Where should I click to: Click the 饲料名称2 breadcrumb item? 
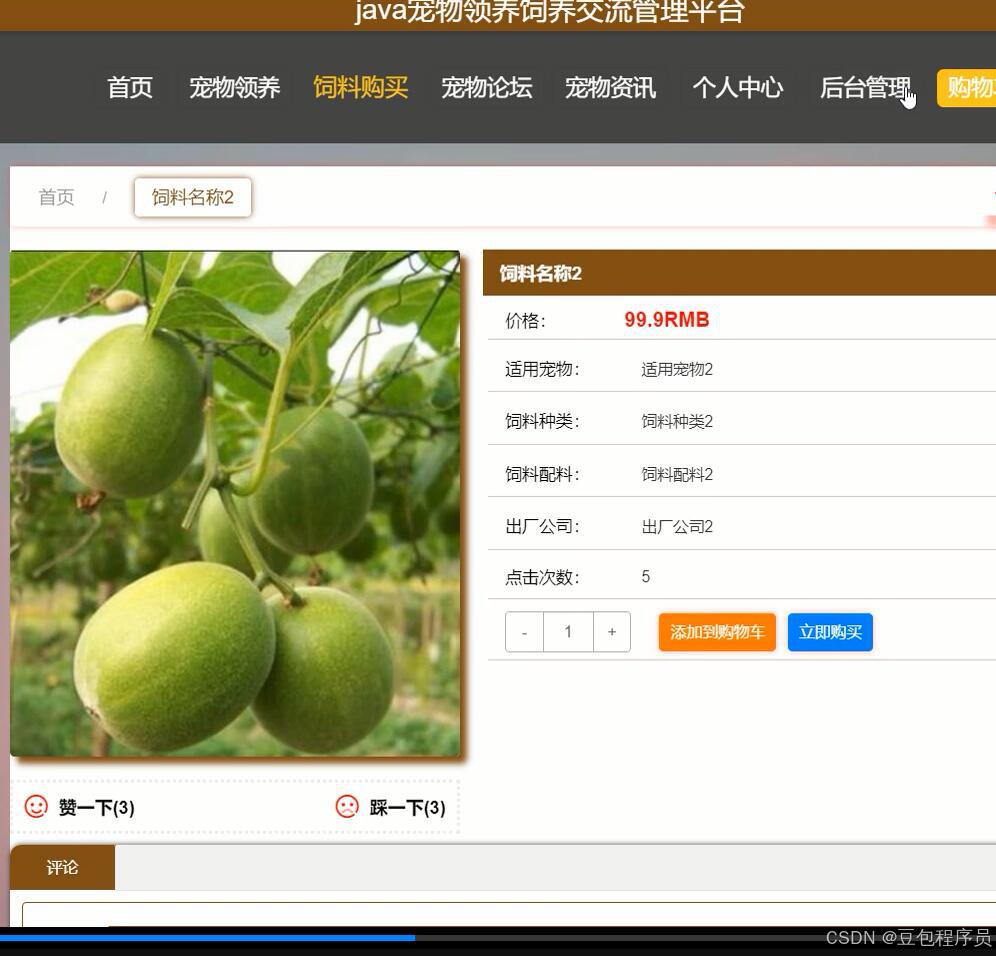[x=192, y=197]
